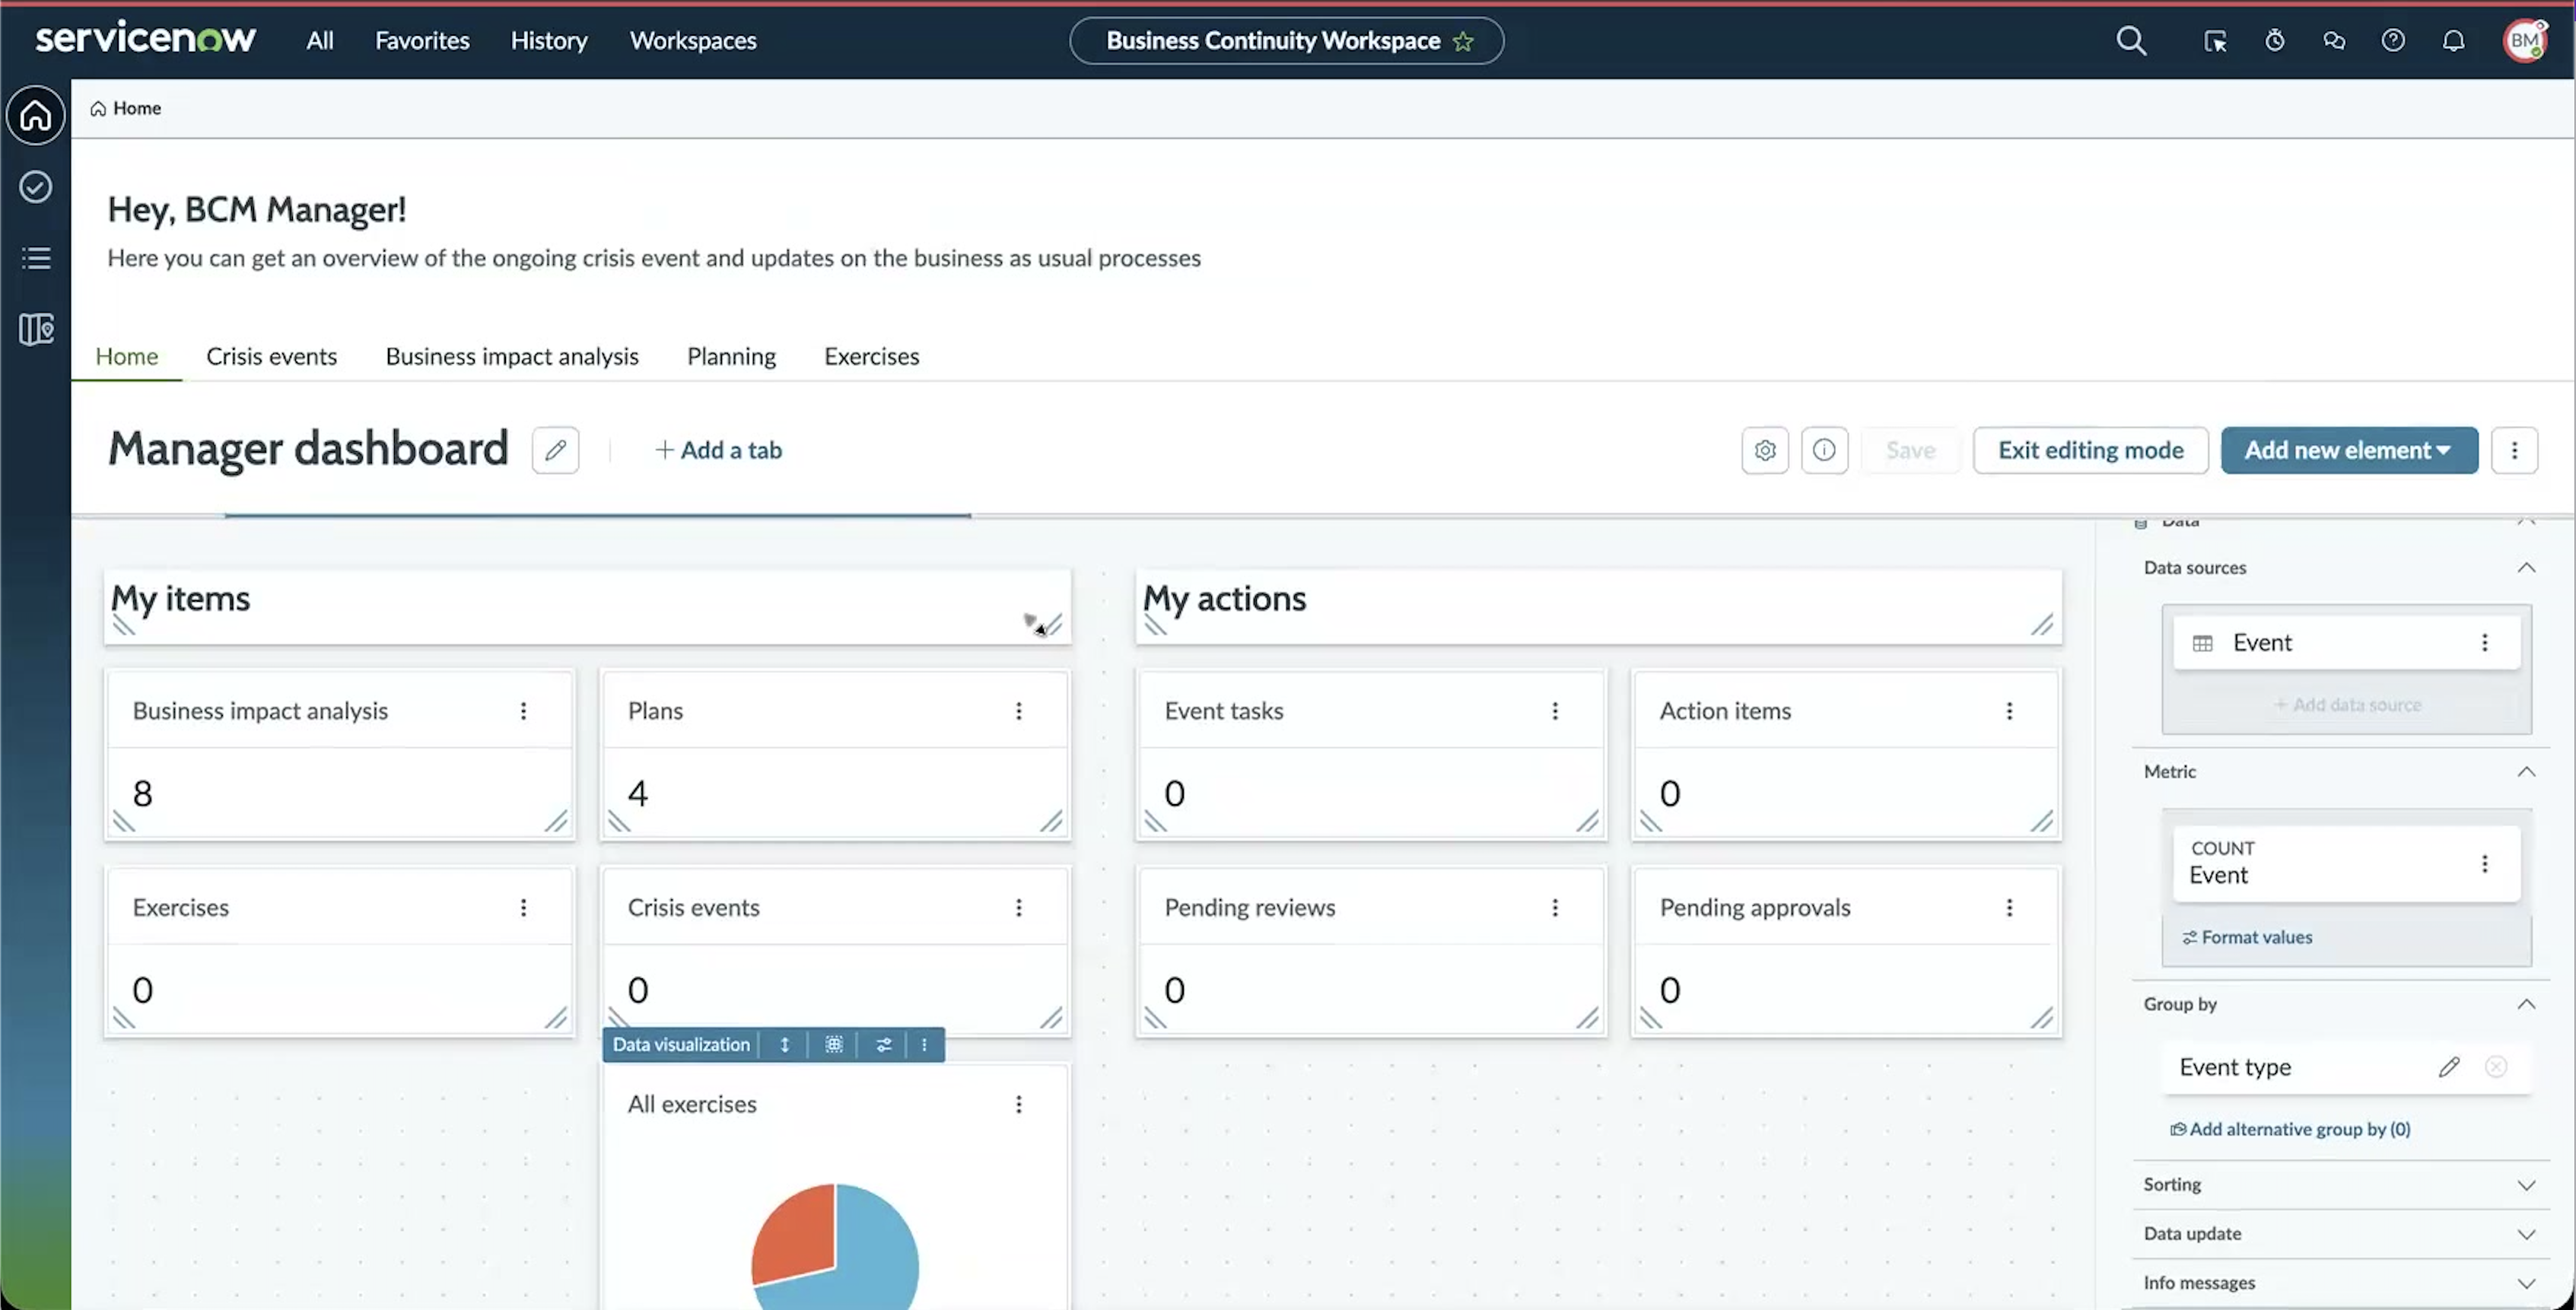Open Action items card kebab menu
Image resolution: width=2576 pixels, height=1310 pixels.
coord(2009,711)
